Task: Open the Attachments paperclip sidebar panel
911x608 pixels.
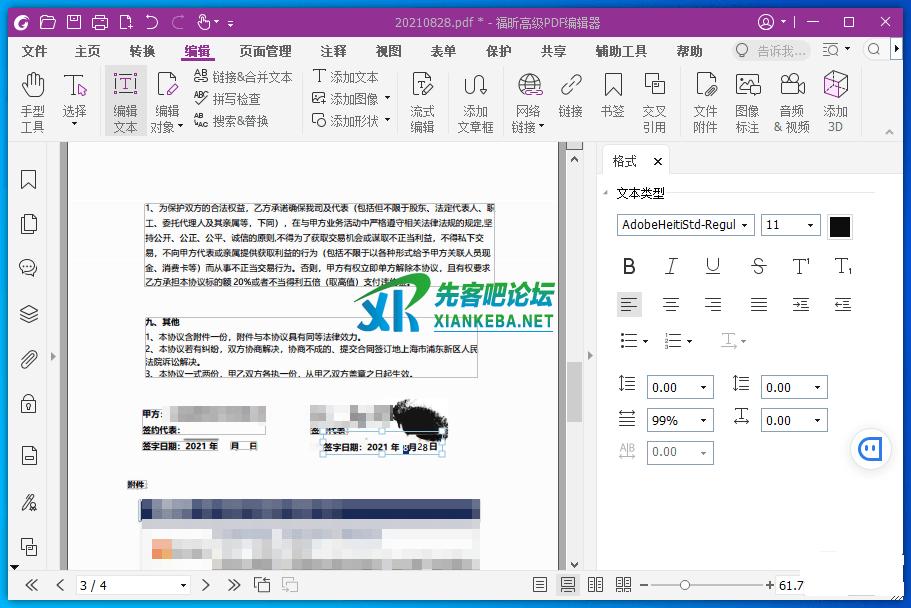Action: tap(29, 359)
